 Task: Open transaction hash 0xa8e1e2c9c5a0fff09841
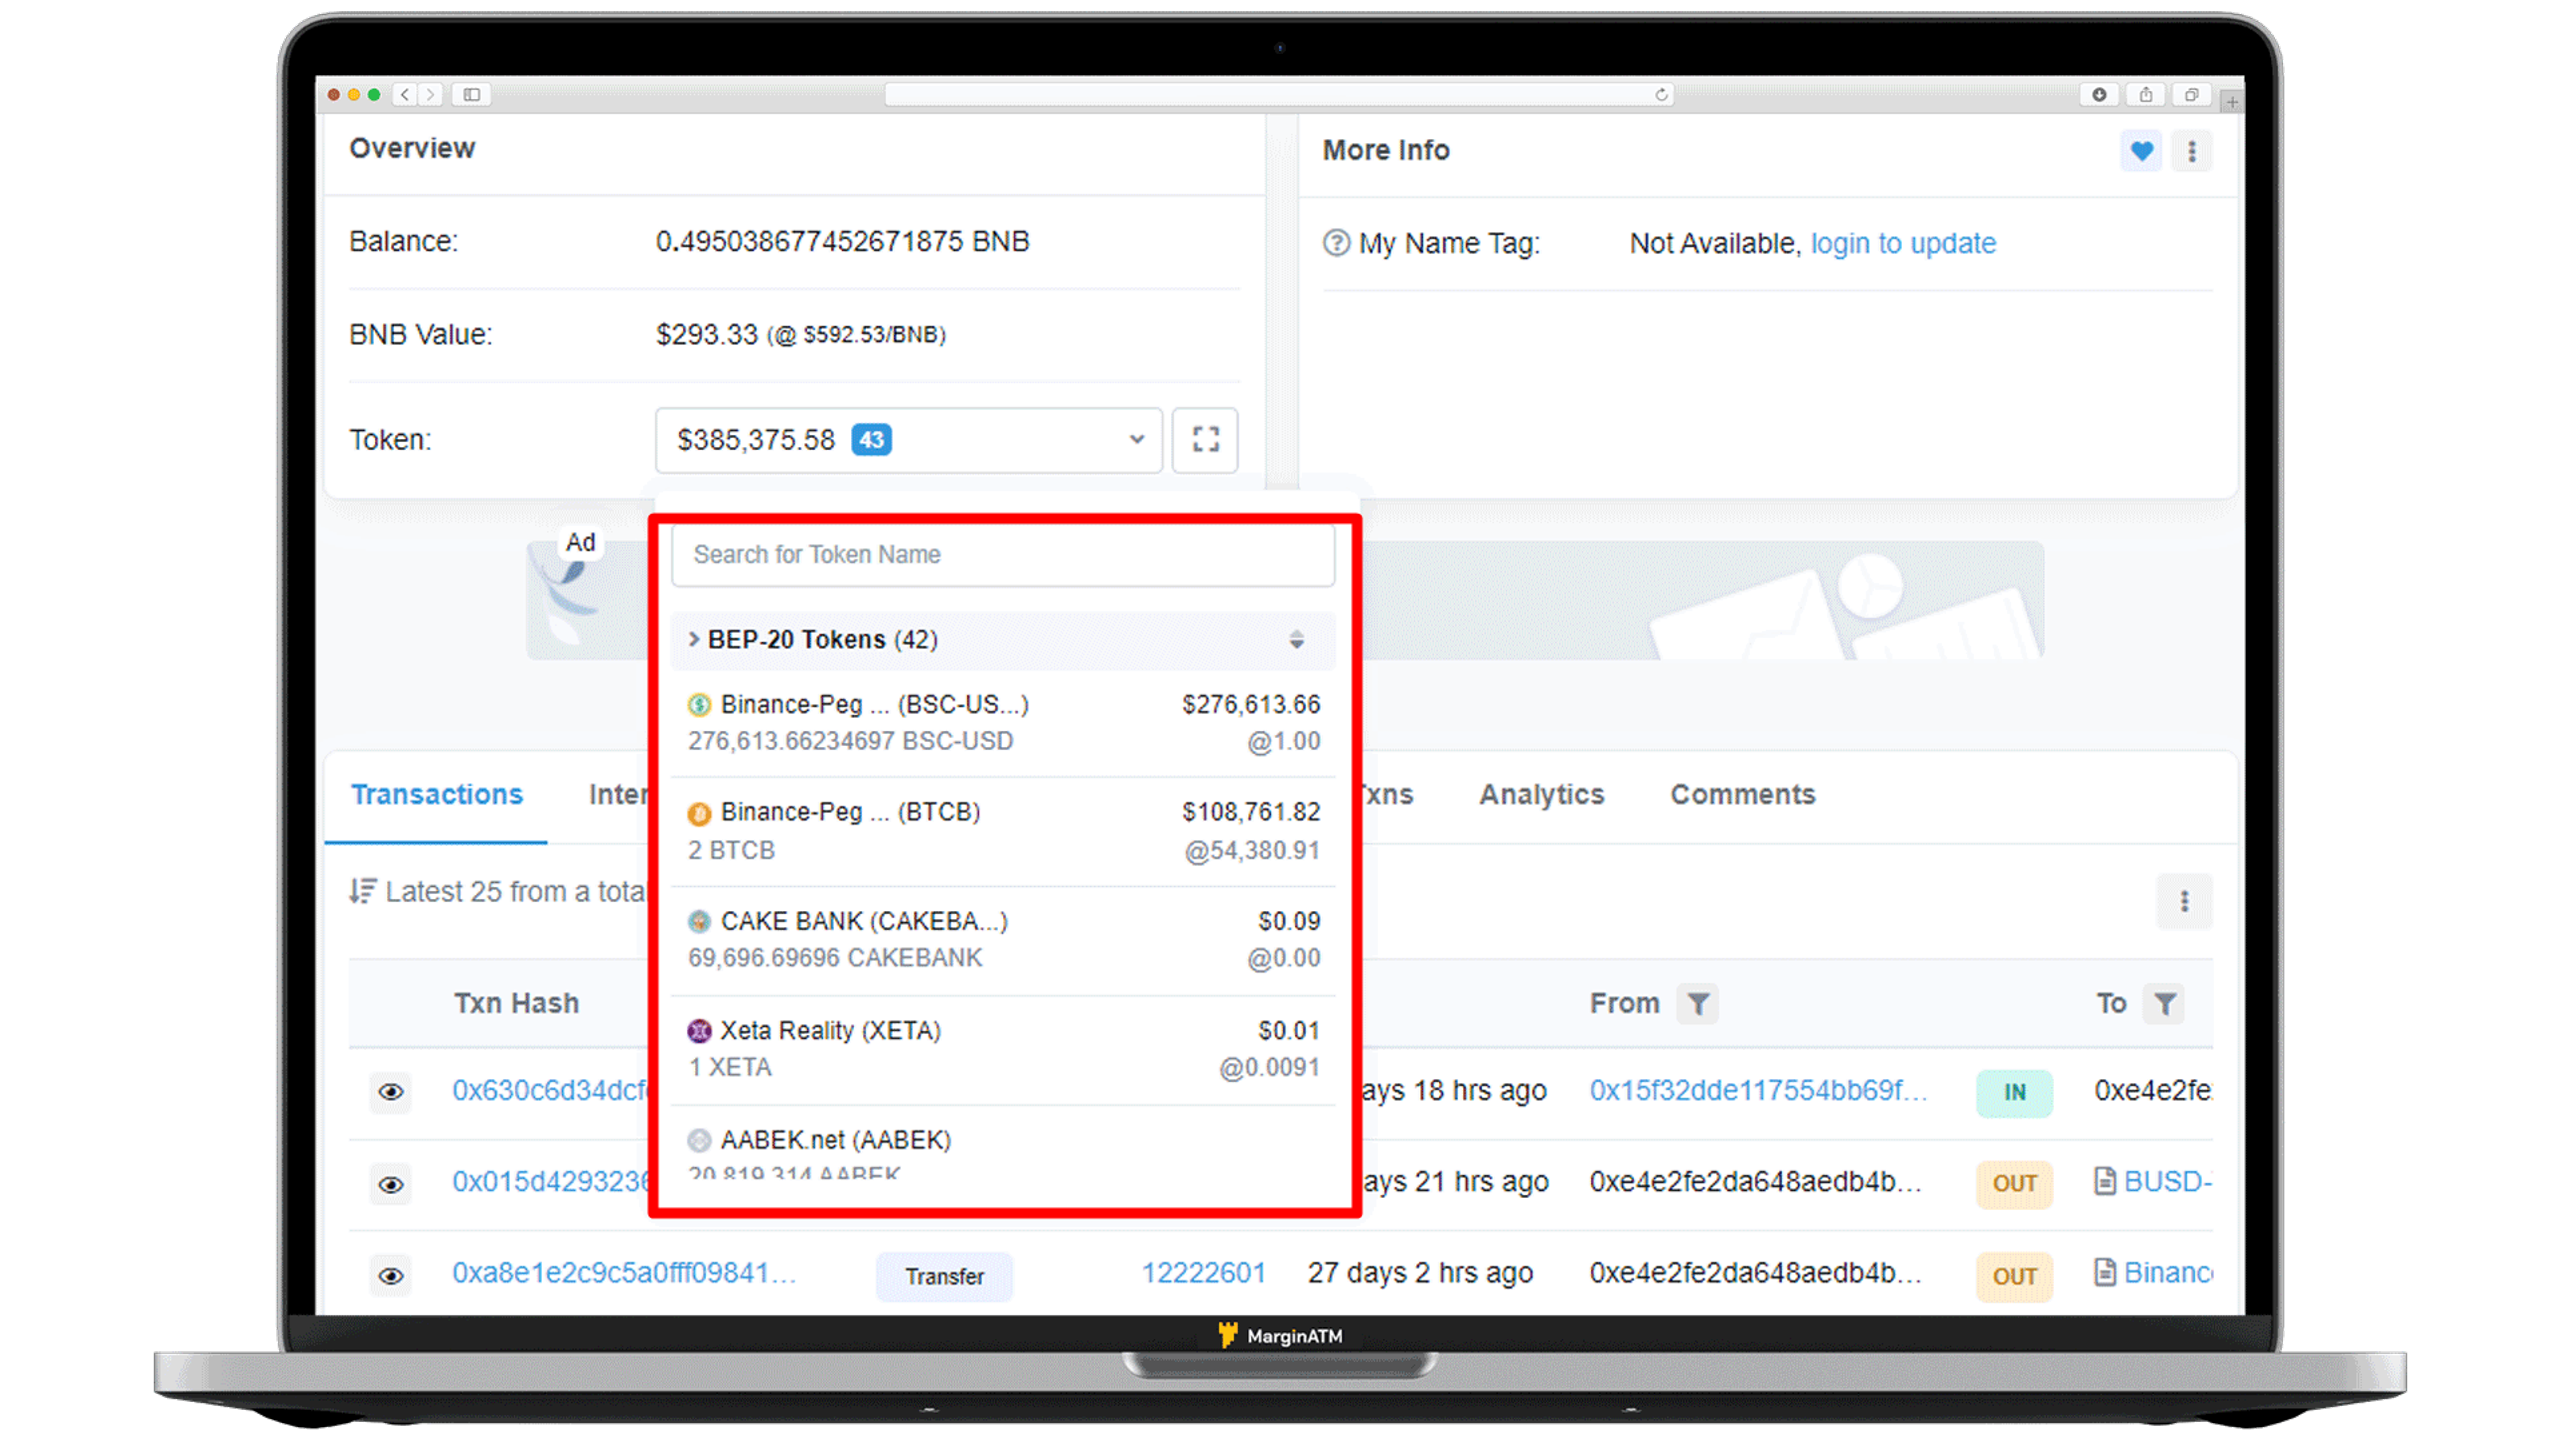624,1273
